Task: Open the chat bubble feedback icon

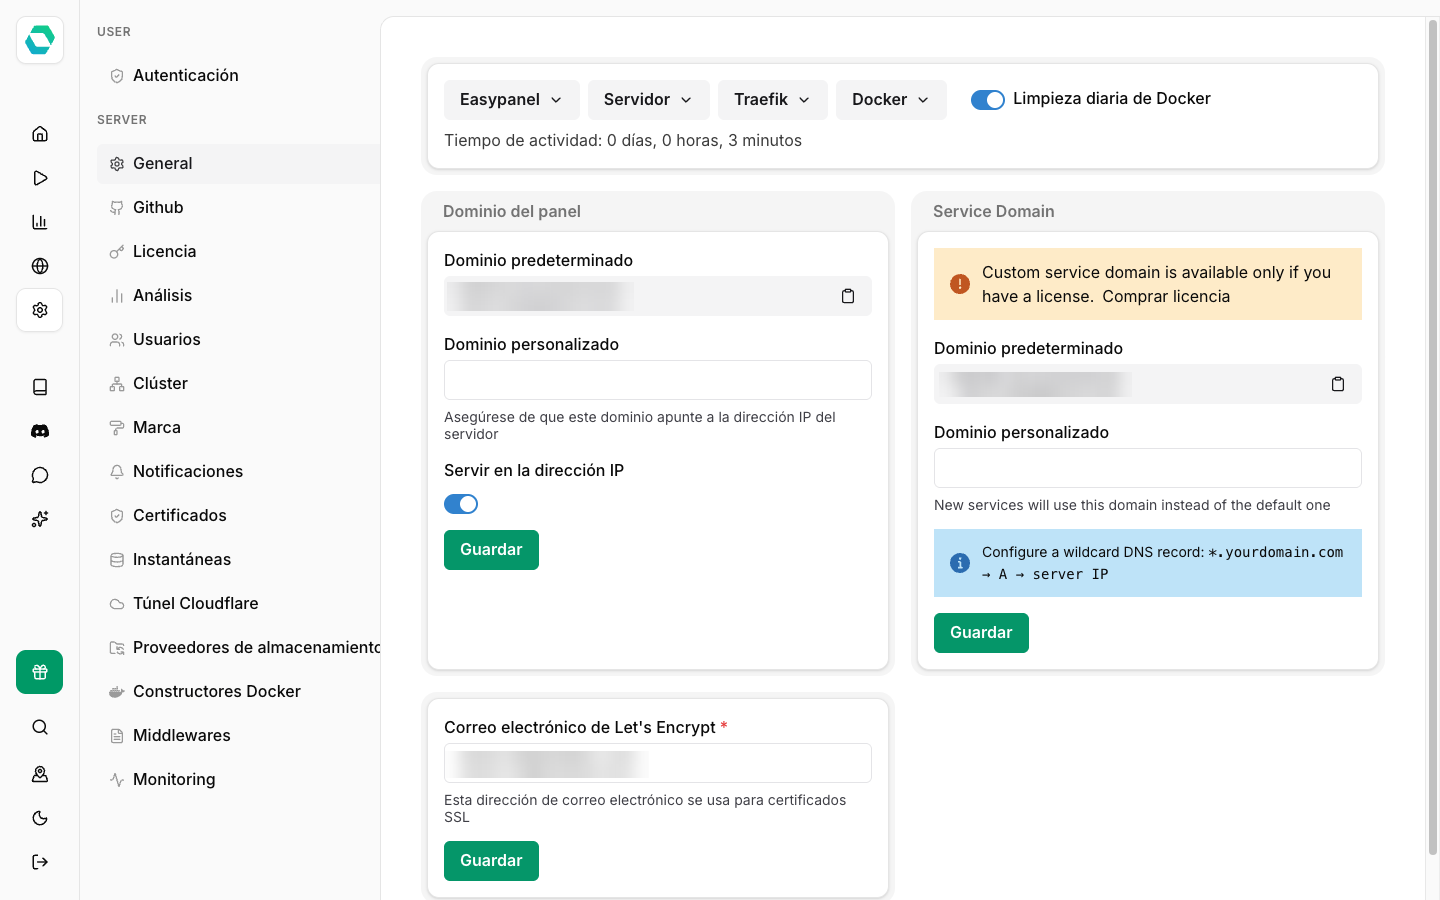Action: [x=40, y=475]
